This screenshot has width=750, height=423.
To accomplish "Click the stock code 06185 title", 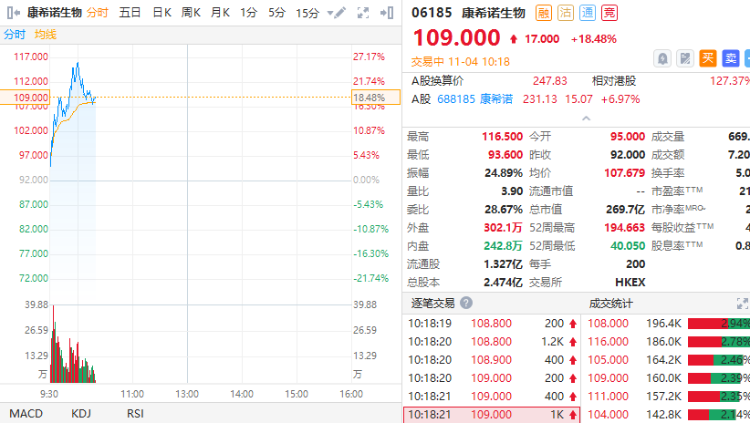I will coord(431,12).
